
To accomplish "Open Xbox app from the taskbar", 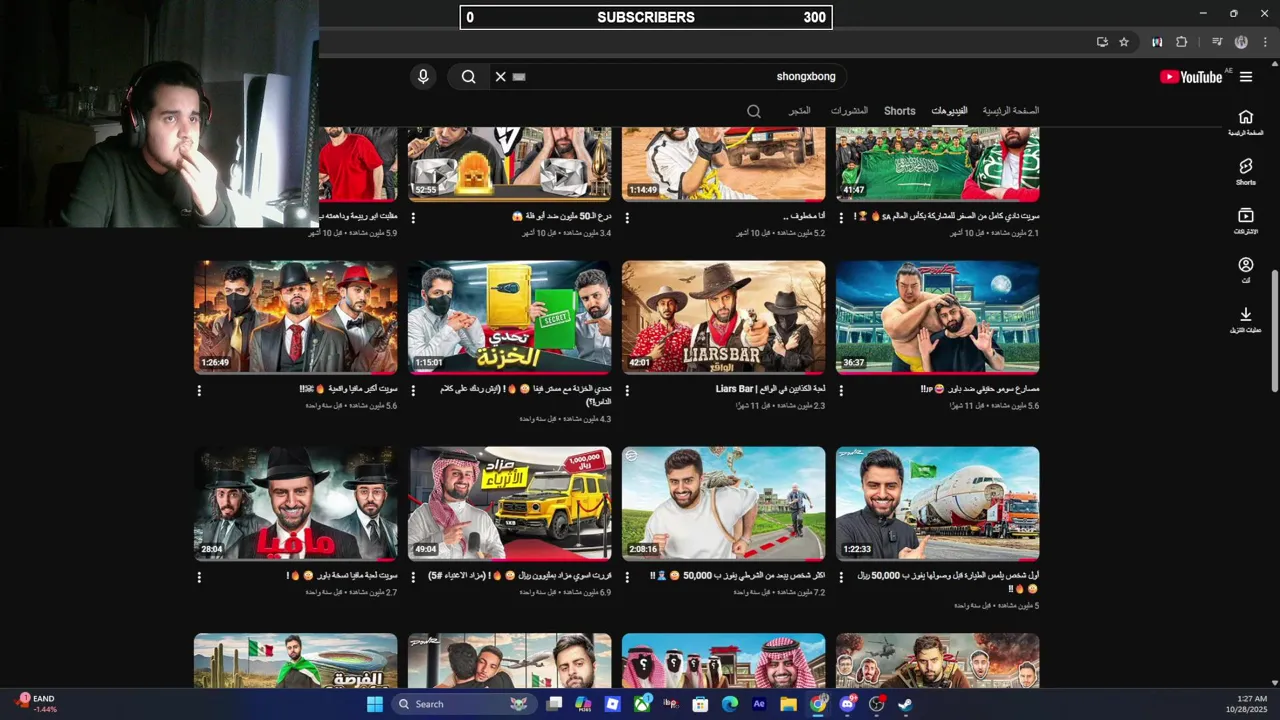I will [x=642, y=704].
